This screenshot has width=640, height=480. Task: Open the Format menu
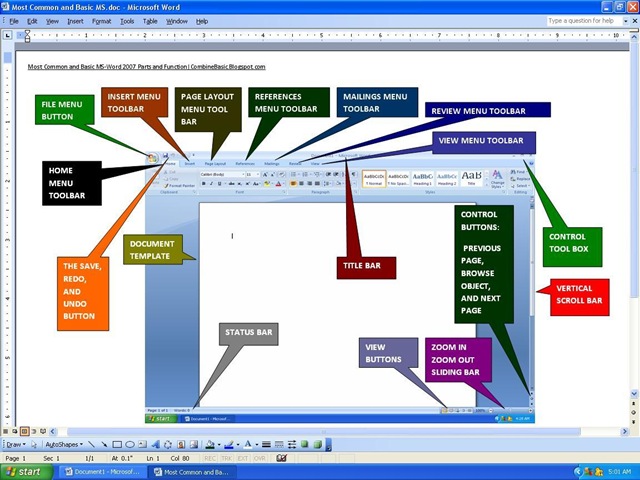[x=101, y=21]
